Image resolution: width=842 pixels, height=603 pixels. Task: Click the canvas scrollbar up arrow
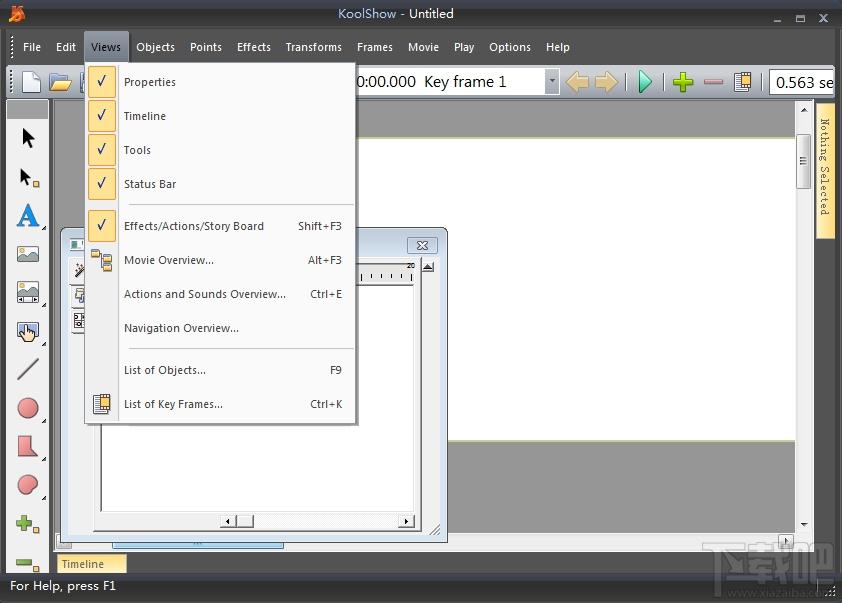804,110
